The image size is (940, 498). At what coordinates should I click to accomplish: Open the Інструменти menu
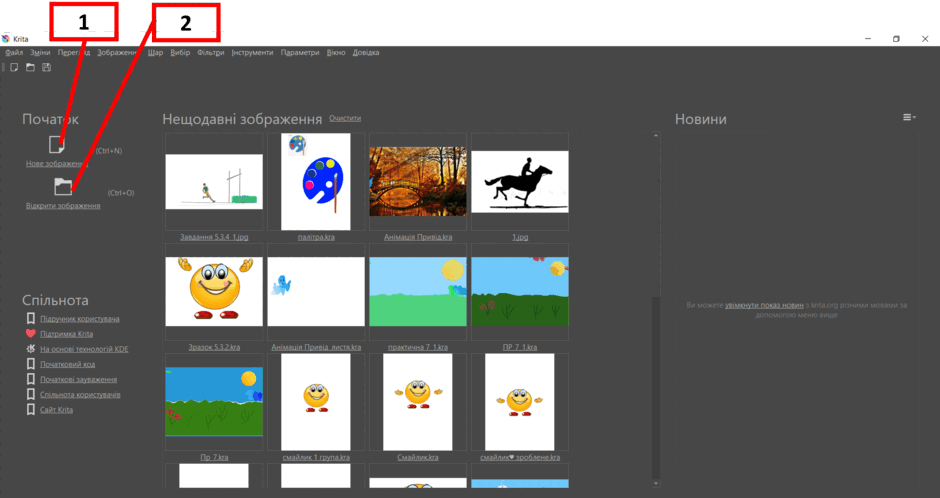pyautogui.click(x=252, y=53)
